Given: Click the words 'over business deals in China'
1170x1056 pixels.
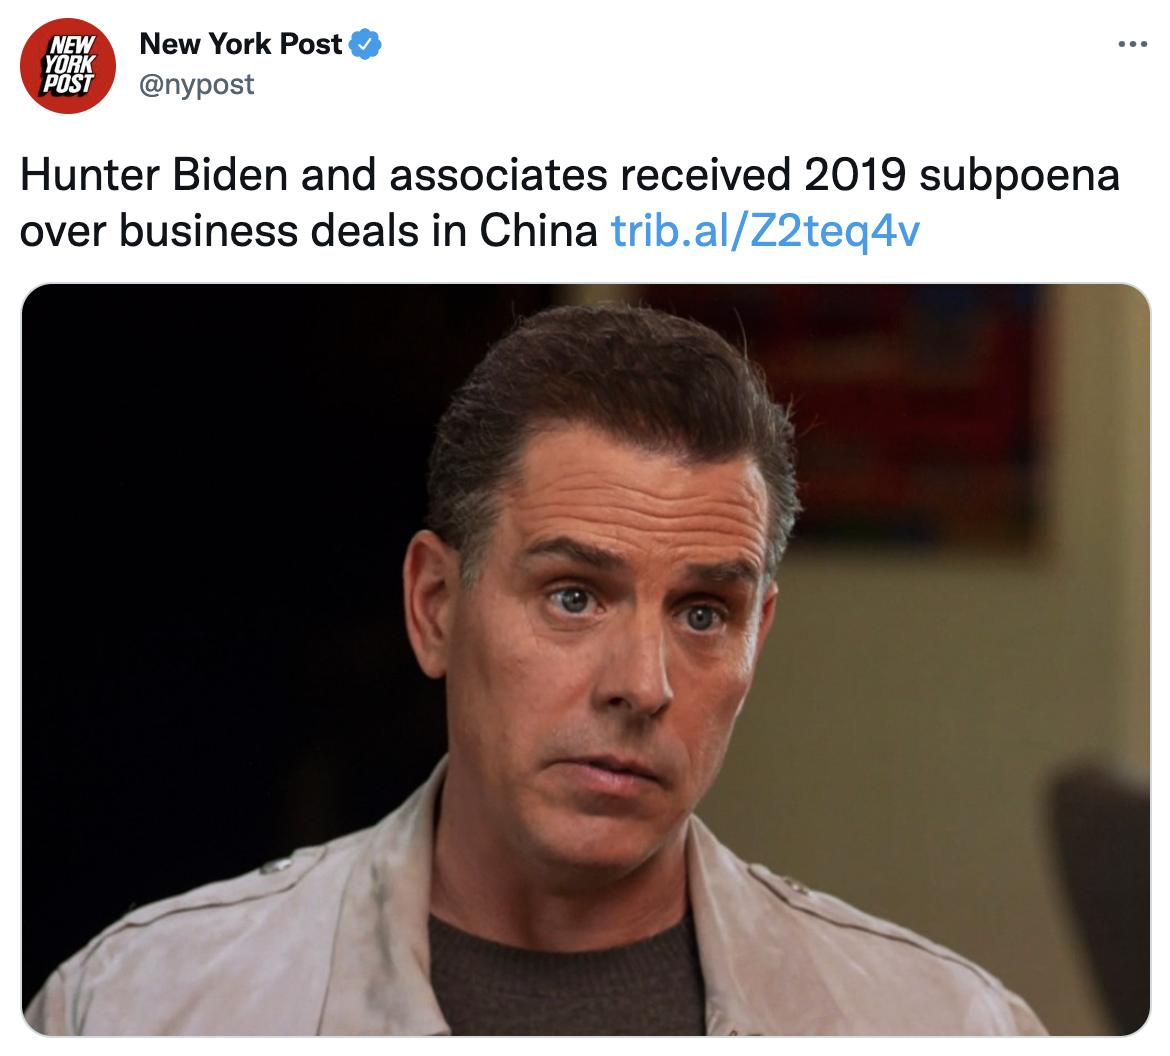Looking at the screenshot, I should click(x=309, y=231).
